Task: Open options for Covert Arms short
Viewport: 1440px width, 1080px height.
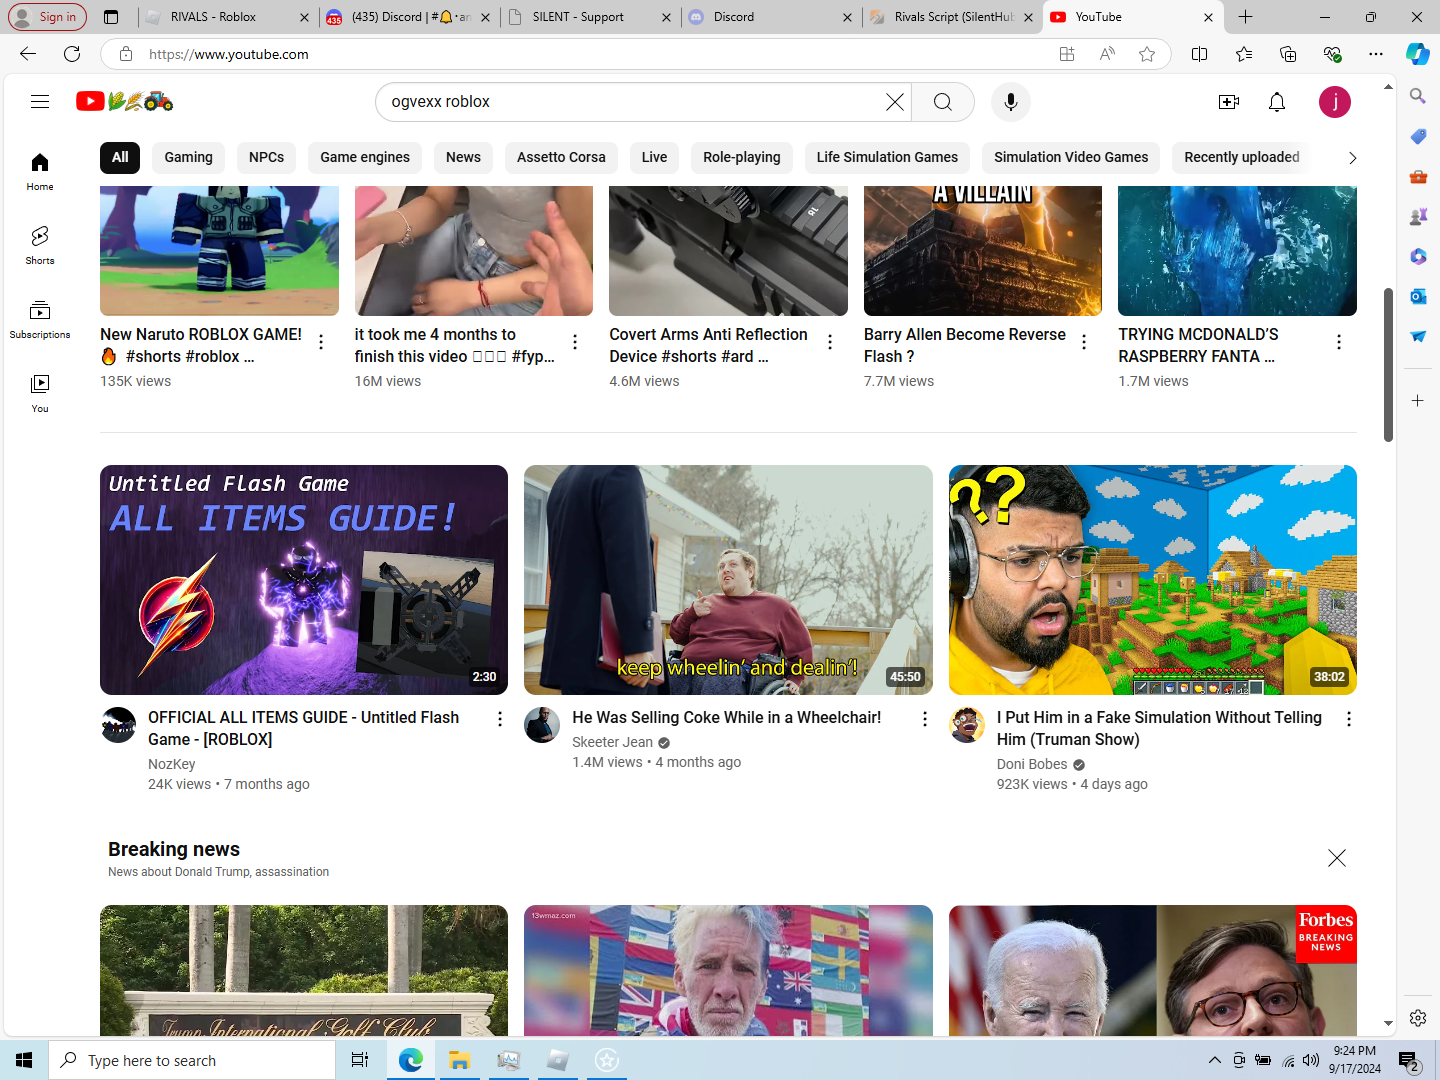Action: [x=830, y=342]
